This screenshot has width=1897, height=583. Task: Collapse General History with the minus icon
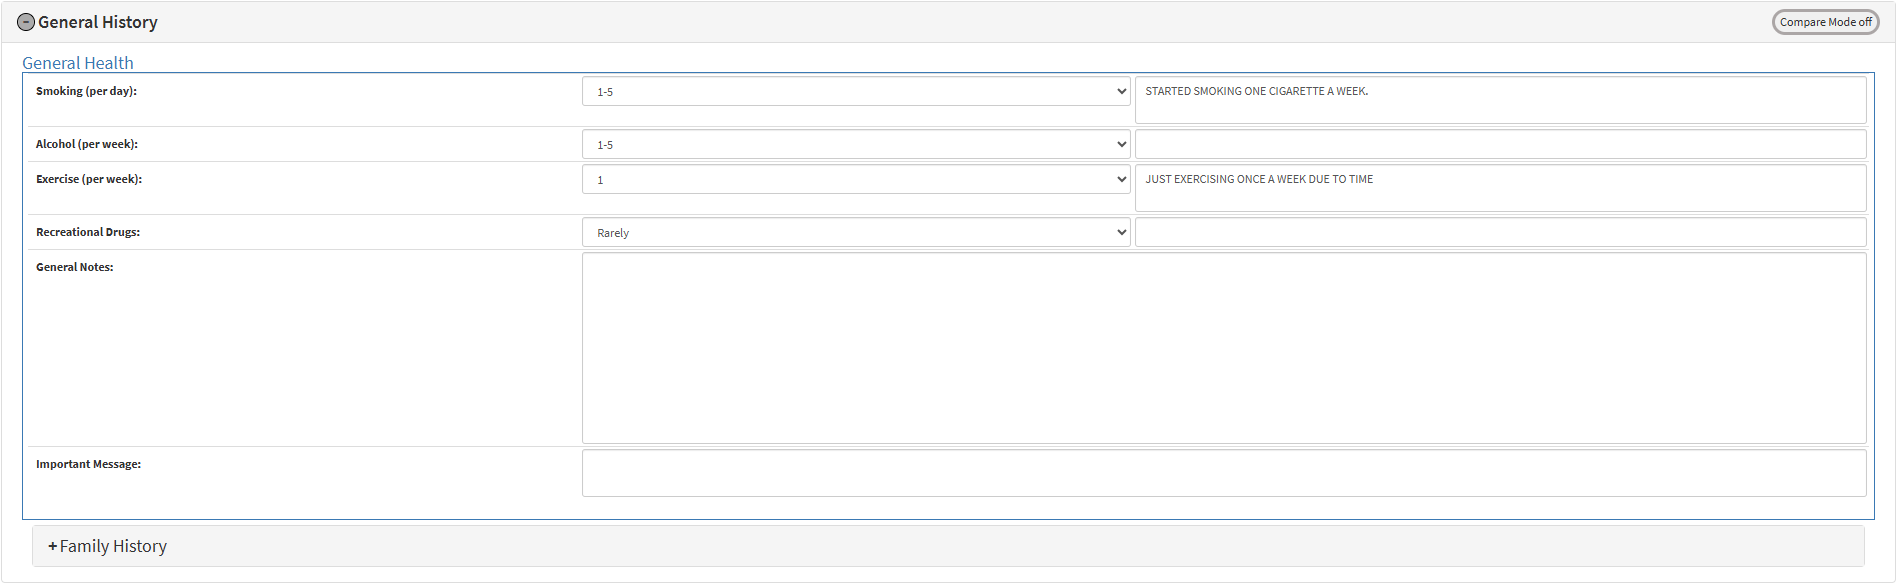(26, 22)
